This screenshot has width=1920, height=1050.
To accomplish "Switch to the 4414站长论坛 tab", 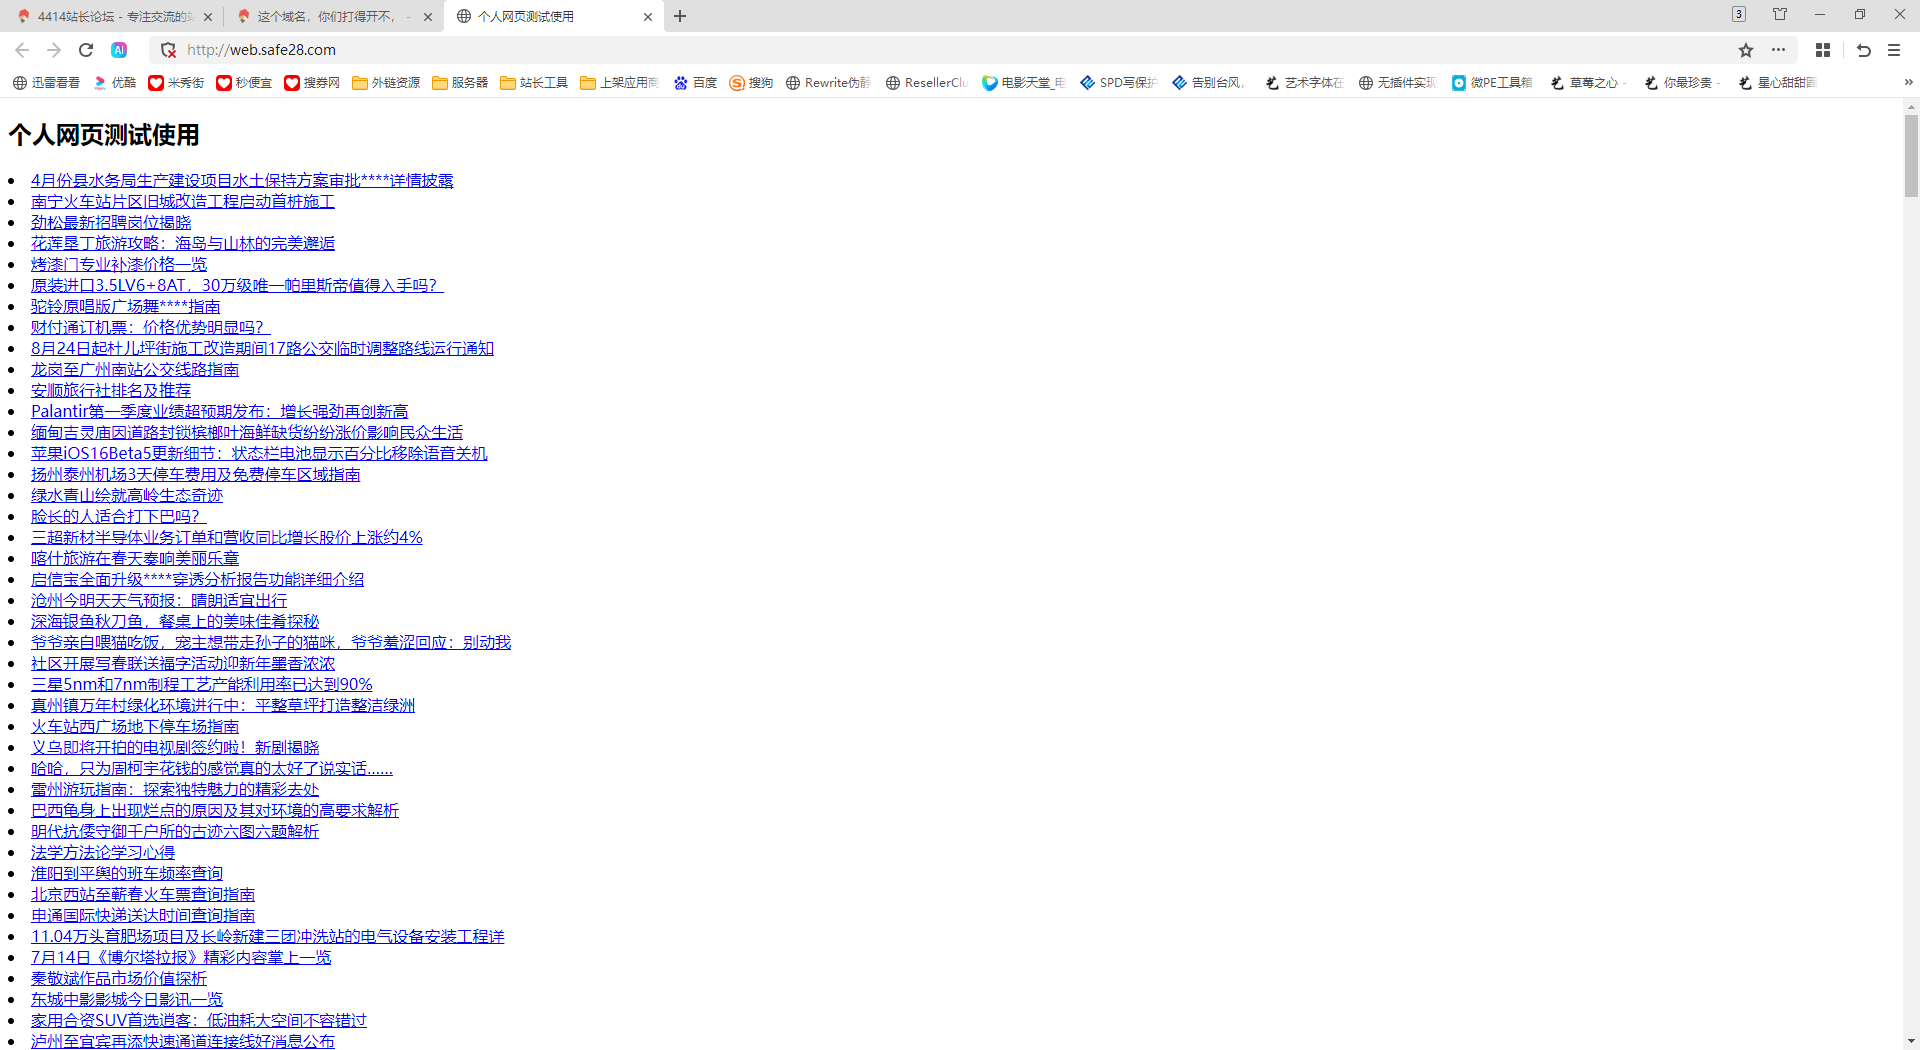I will 112,16.
